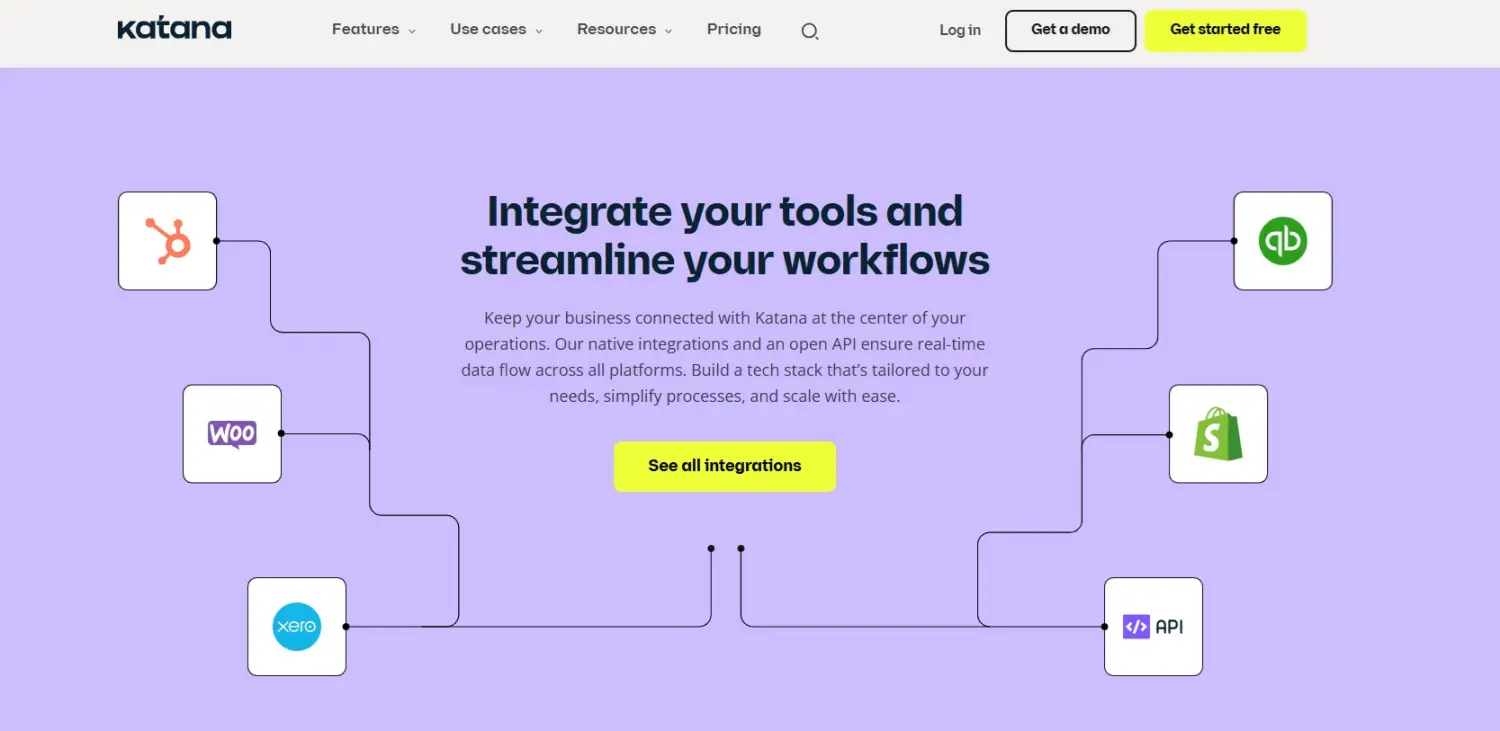Select the HubSpot integration tile
The width and height of the screenshot is (1500, 731).
click(168, 241)
